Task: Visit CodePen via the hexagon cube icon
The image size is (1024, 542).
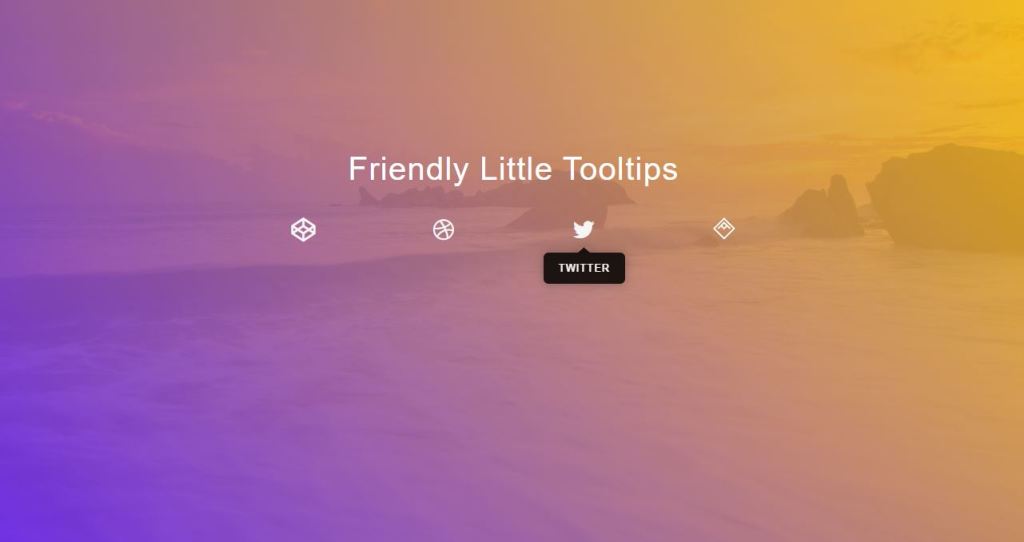Action: (303, 230)
